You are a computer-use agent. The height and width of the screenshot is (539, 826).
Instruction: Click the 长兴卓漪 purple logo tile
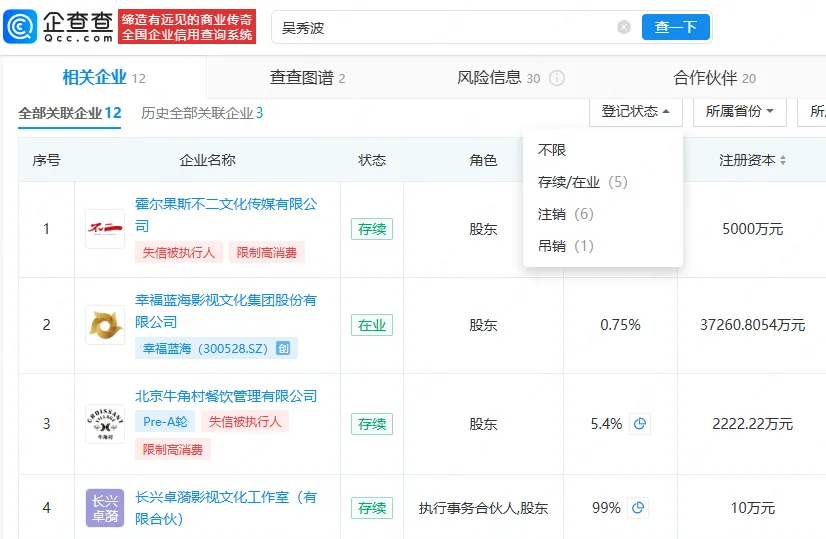coord(105,508)
